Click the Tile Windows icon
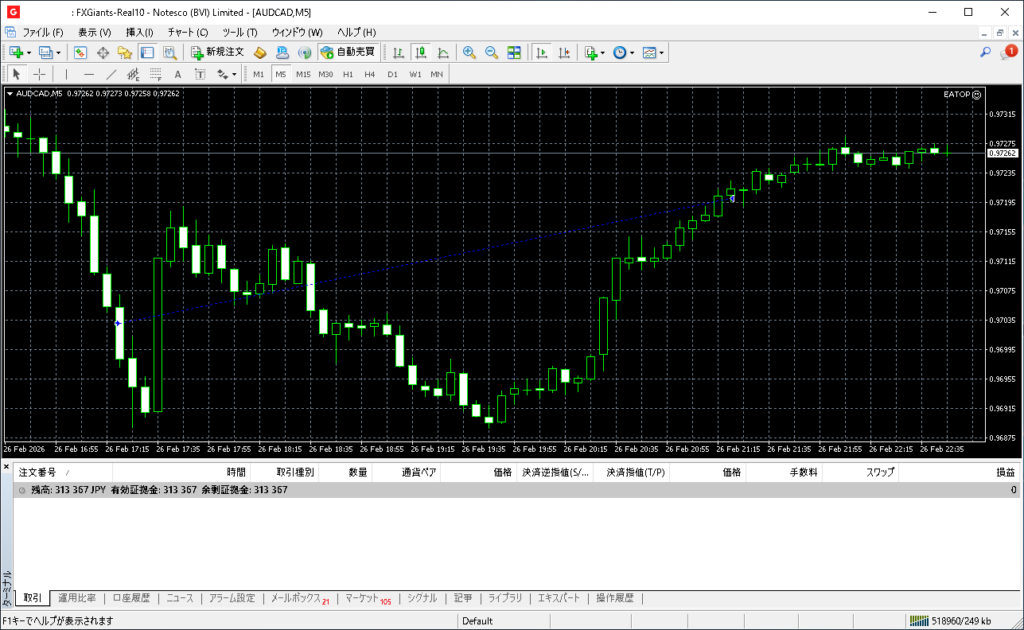The height and width of the screenshot is (630, 1024). click(x=514, y=52)
